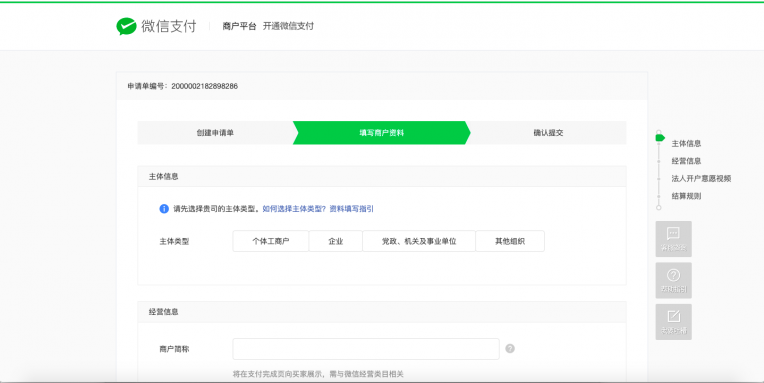
Task: Jump to 法人开户意愿视频 in side navigation
Action: (x=701, y=178)
